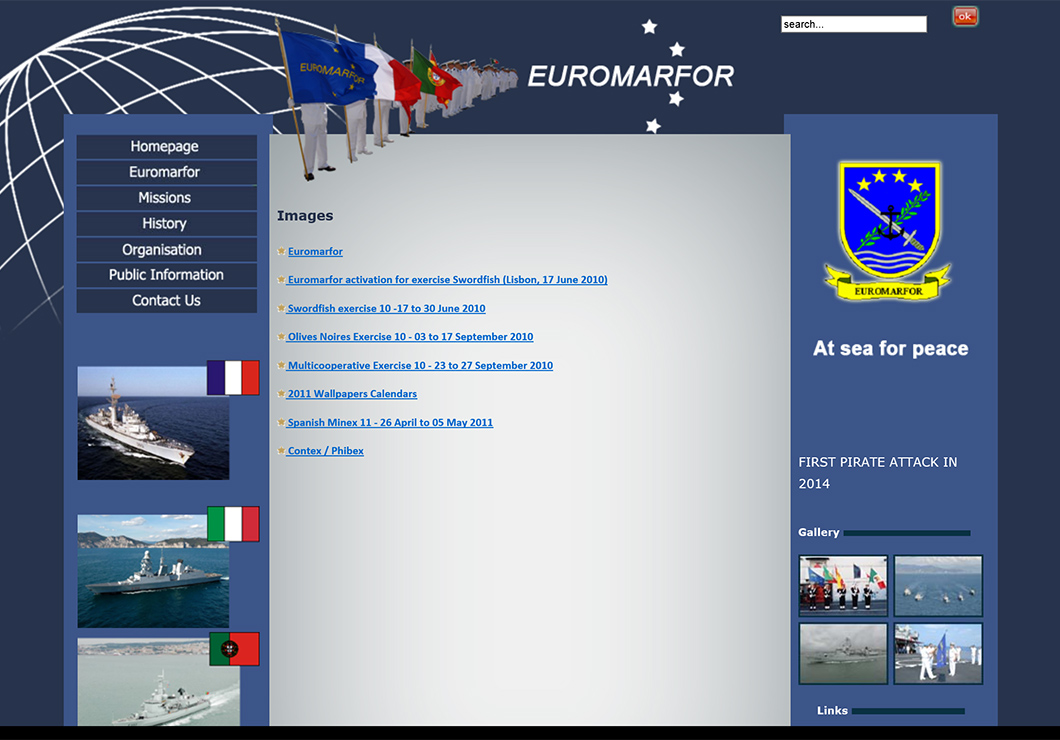Click the star bullet beside Contex / Phibex

point(281,451)
